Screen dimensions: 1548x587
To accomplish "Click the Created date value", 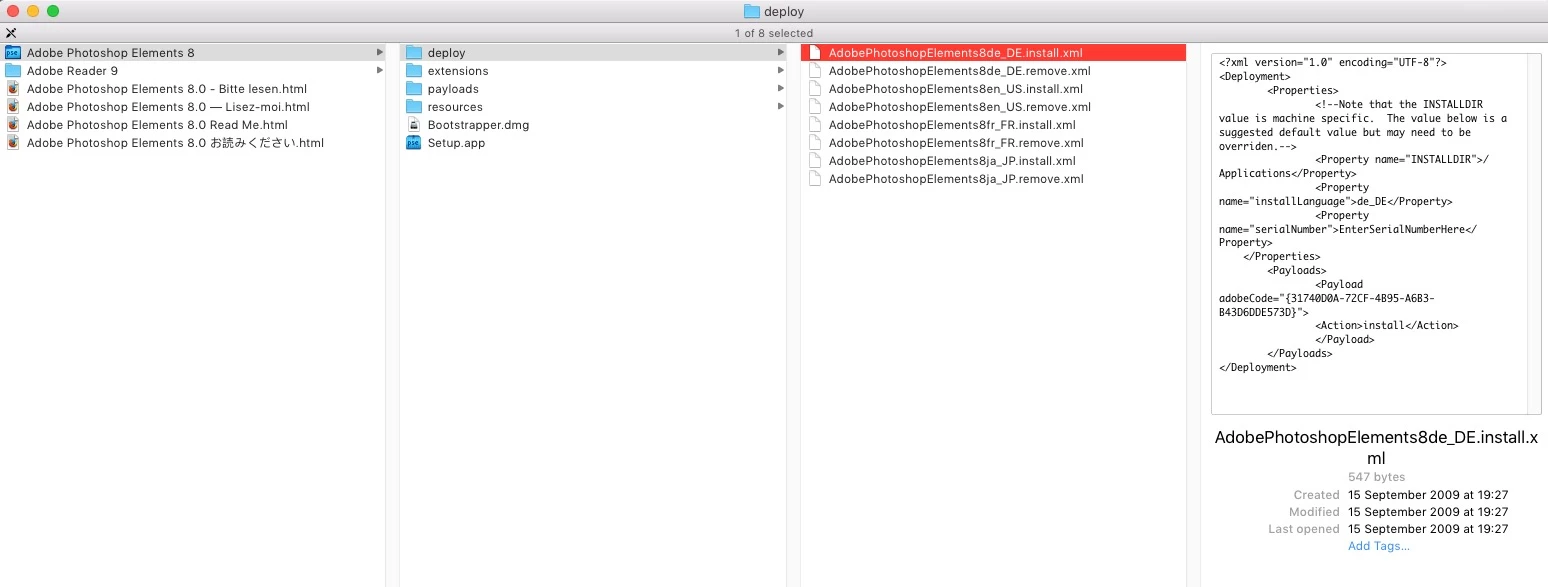I will [x=1428, y=495].
